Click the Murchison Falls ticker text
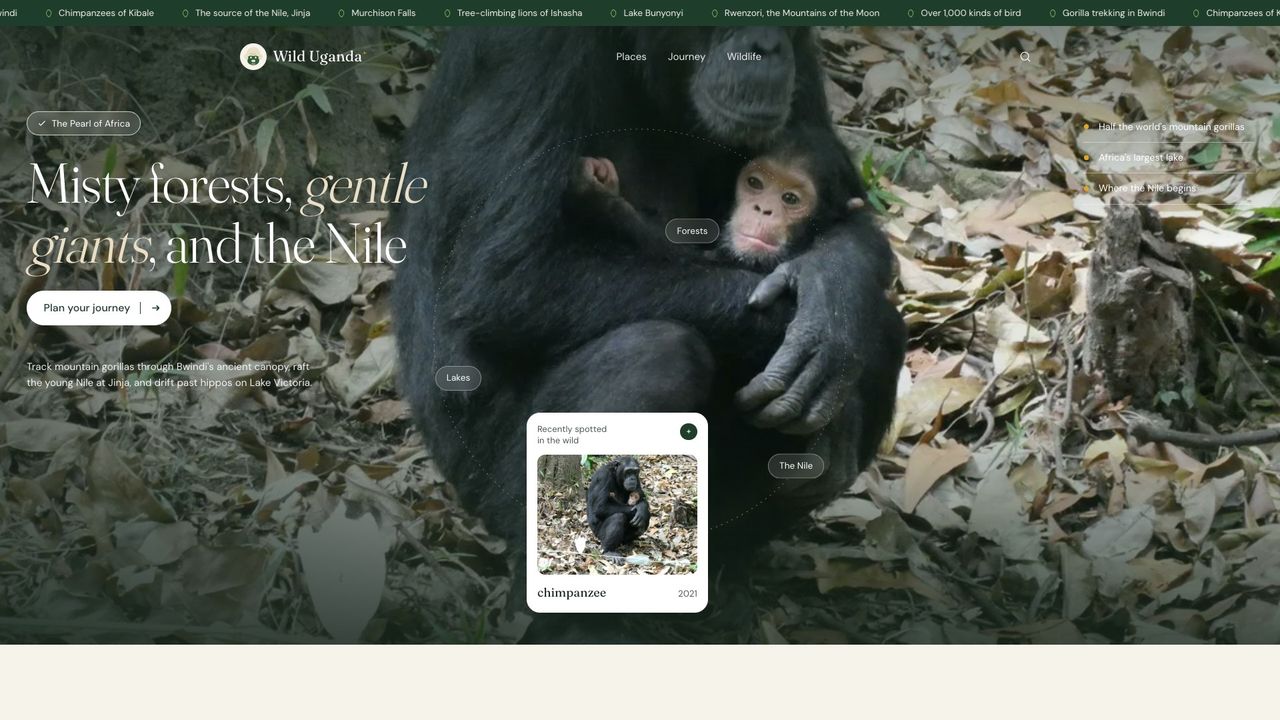This screenshot has width=1280, height=720. click(x=383, y=13)
